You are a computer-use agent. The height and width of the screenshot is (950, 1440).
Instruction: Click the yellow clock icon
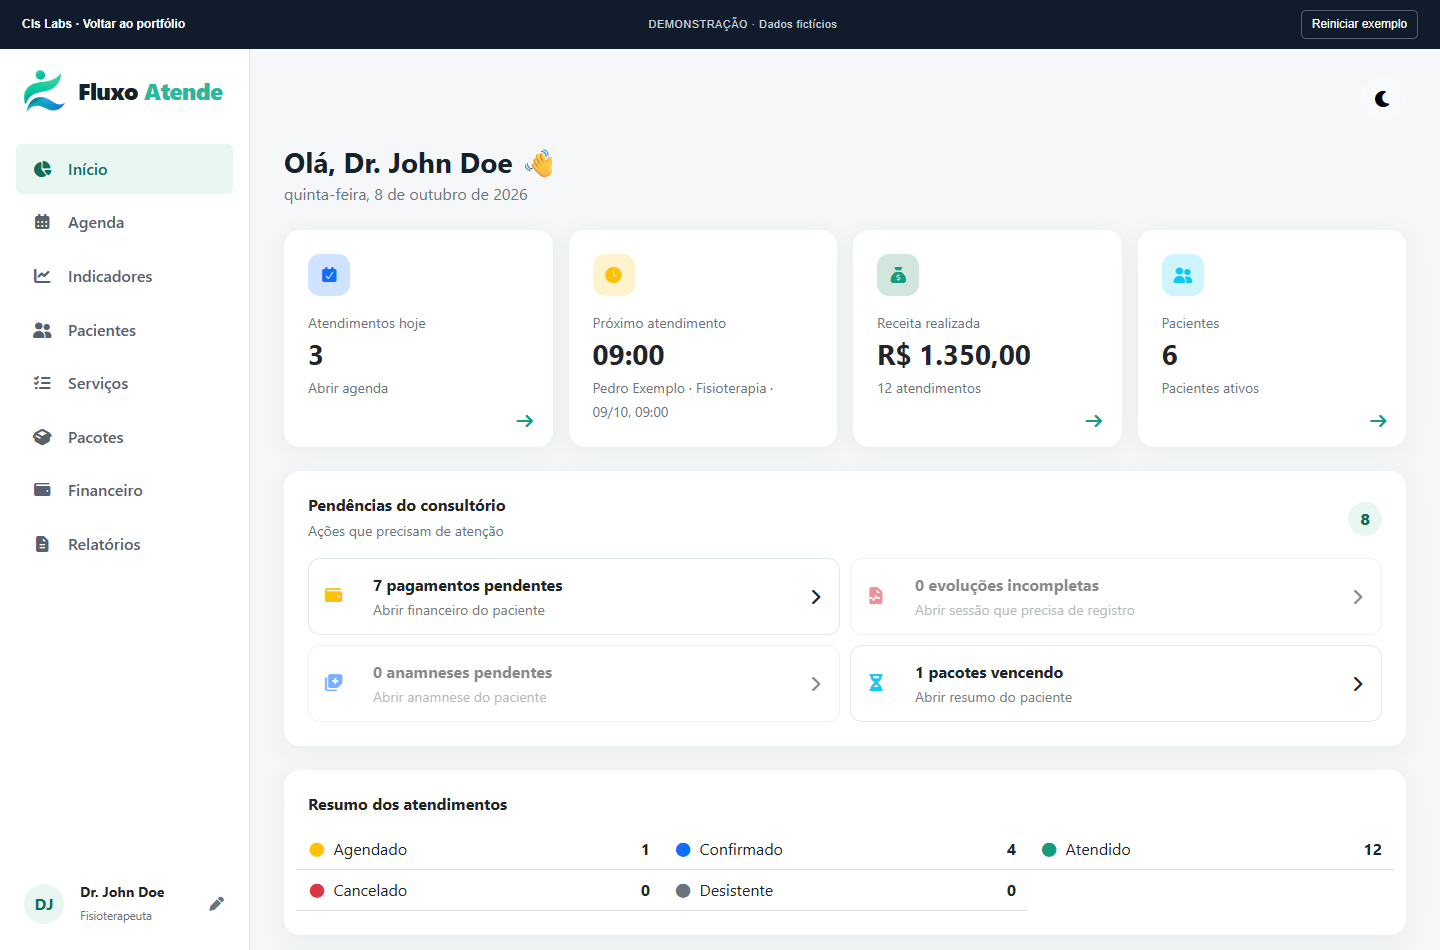[614, 275]
